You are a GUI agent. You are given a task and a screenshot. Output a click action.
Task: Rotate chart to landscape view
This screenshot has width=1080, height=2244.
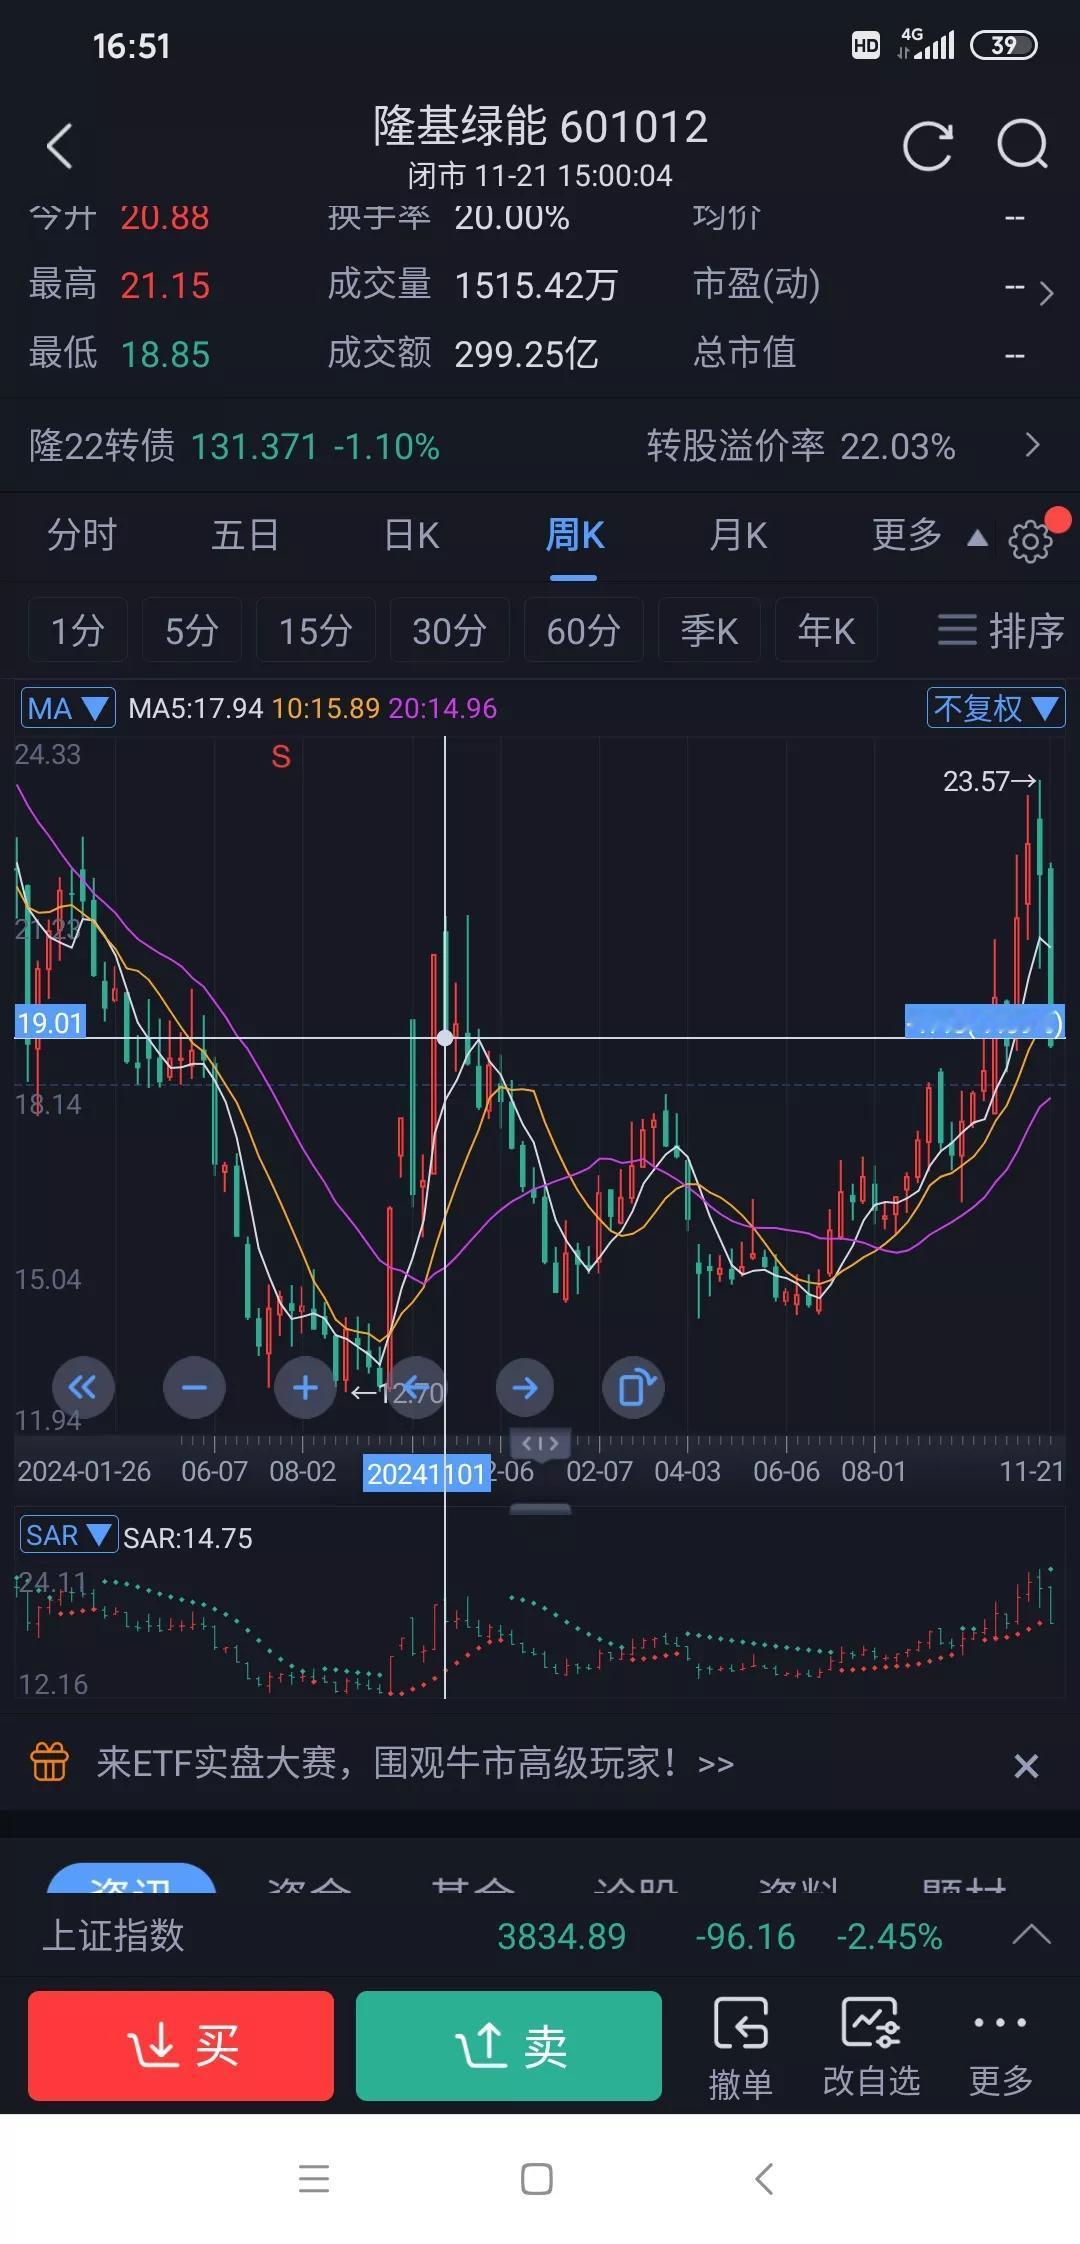(634, 1387)
